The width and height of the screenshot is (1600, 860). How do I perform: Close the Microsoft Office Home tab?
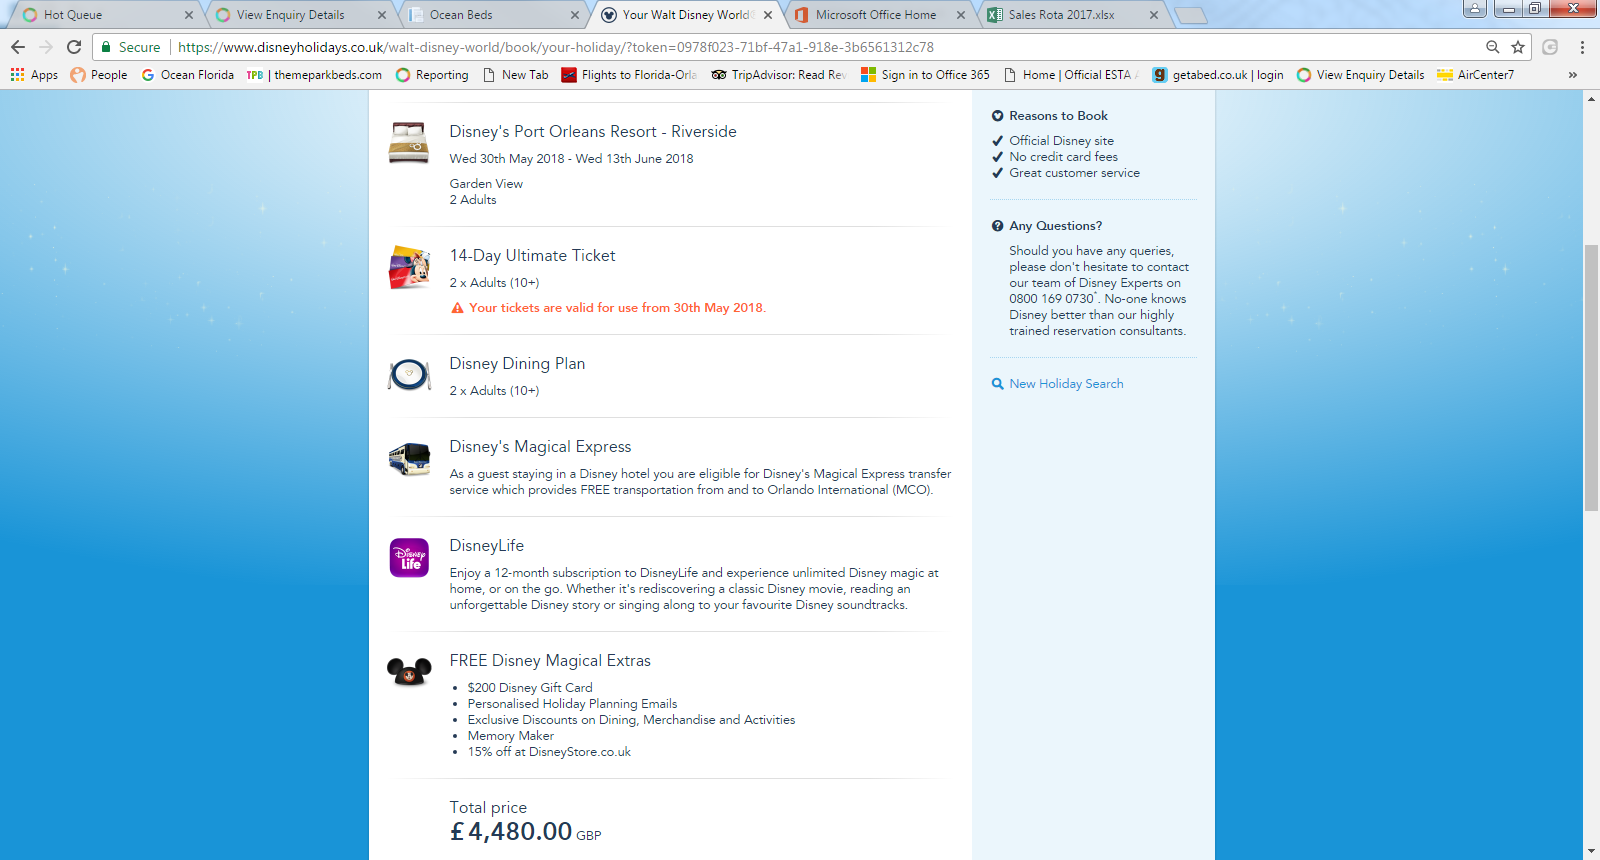[x=961, y=15]
